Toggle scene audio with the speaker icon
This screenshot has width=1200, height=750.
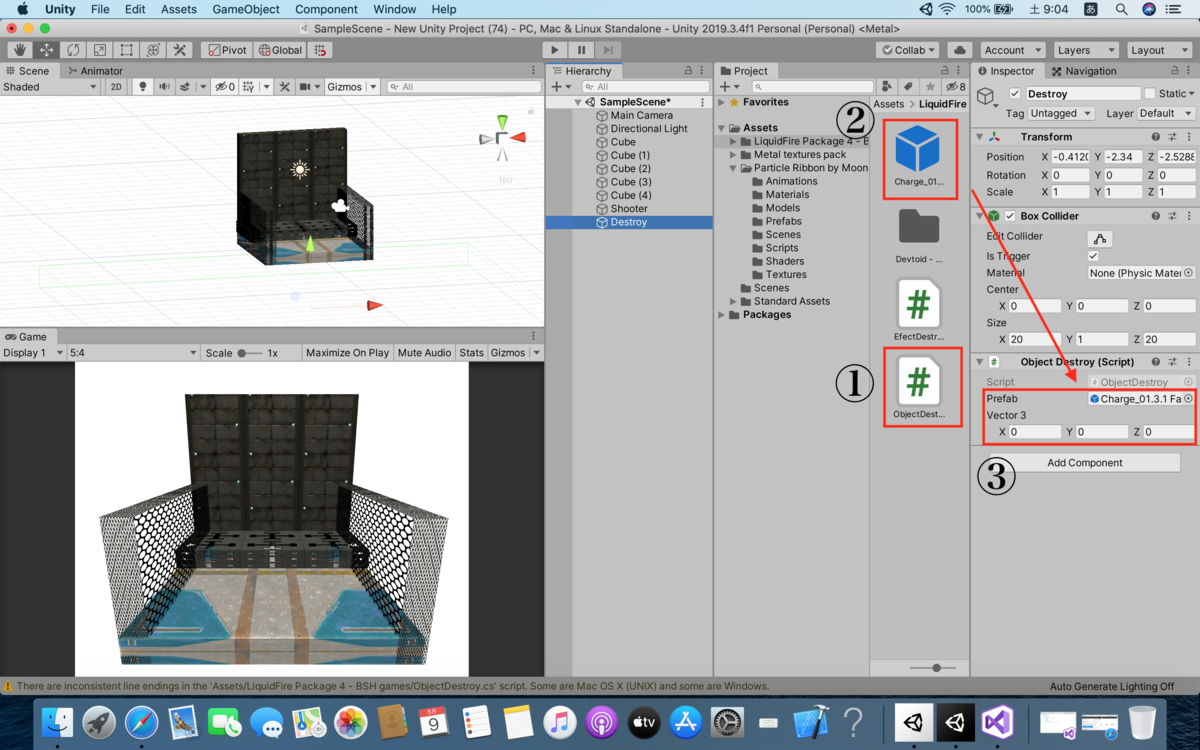coord(165,87)
